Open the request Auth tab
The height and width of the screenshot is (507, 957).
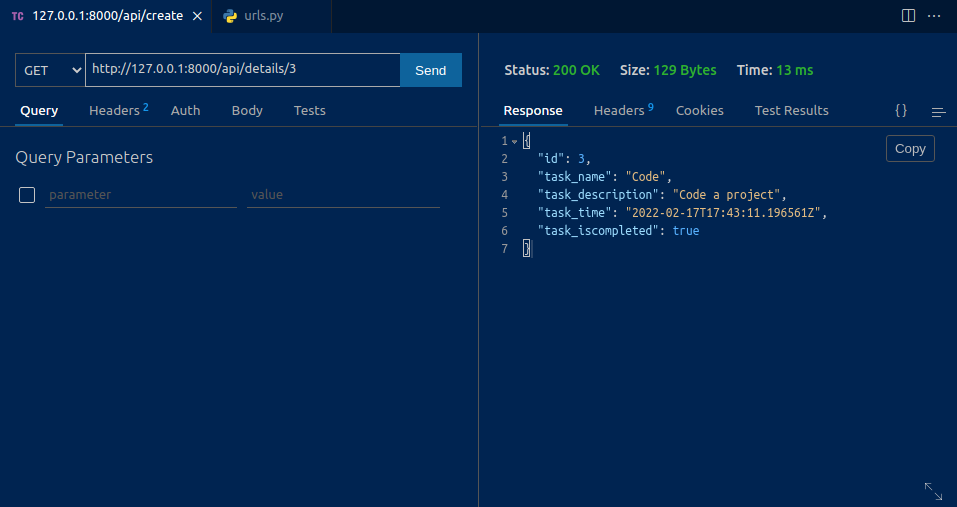pos(185,111)
